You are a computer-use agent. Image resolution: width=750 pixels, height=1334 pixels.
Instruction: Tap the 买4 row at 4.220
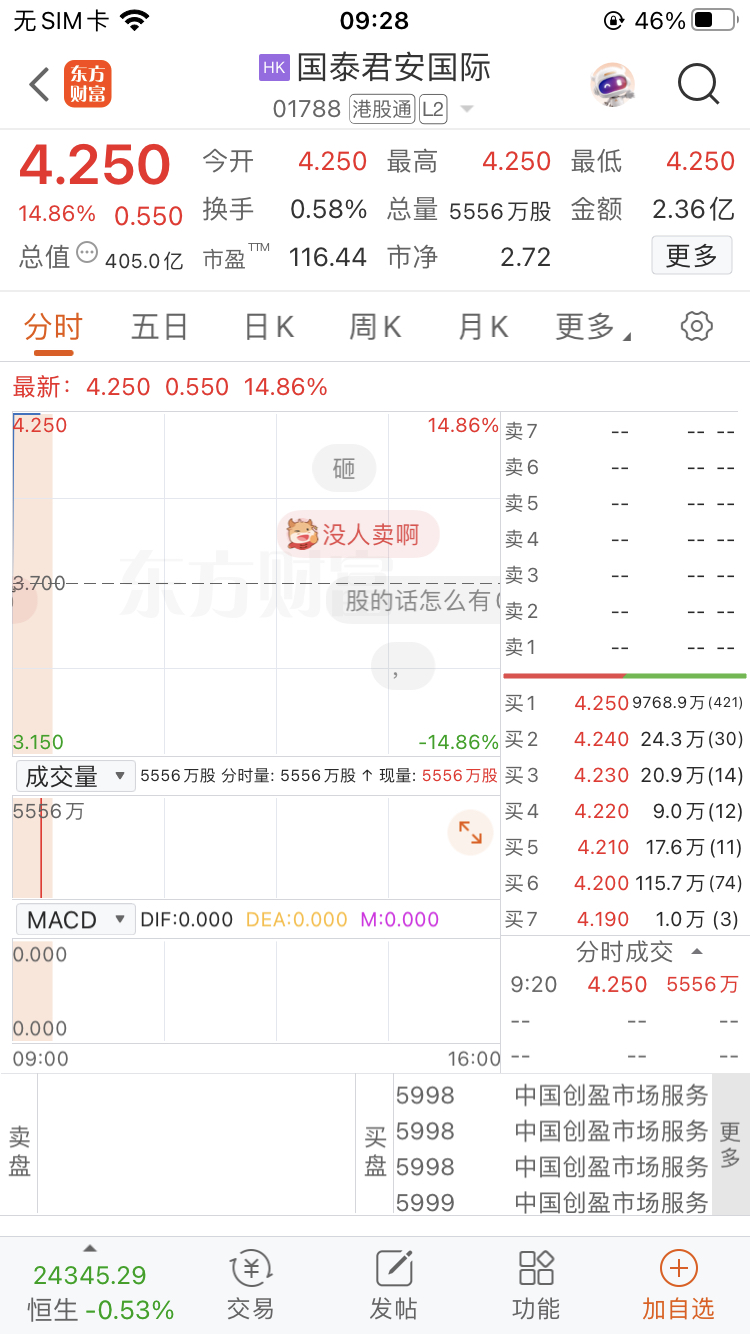coord(625,811)
